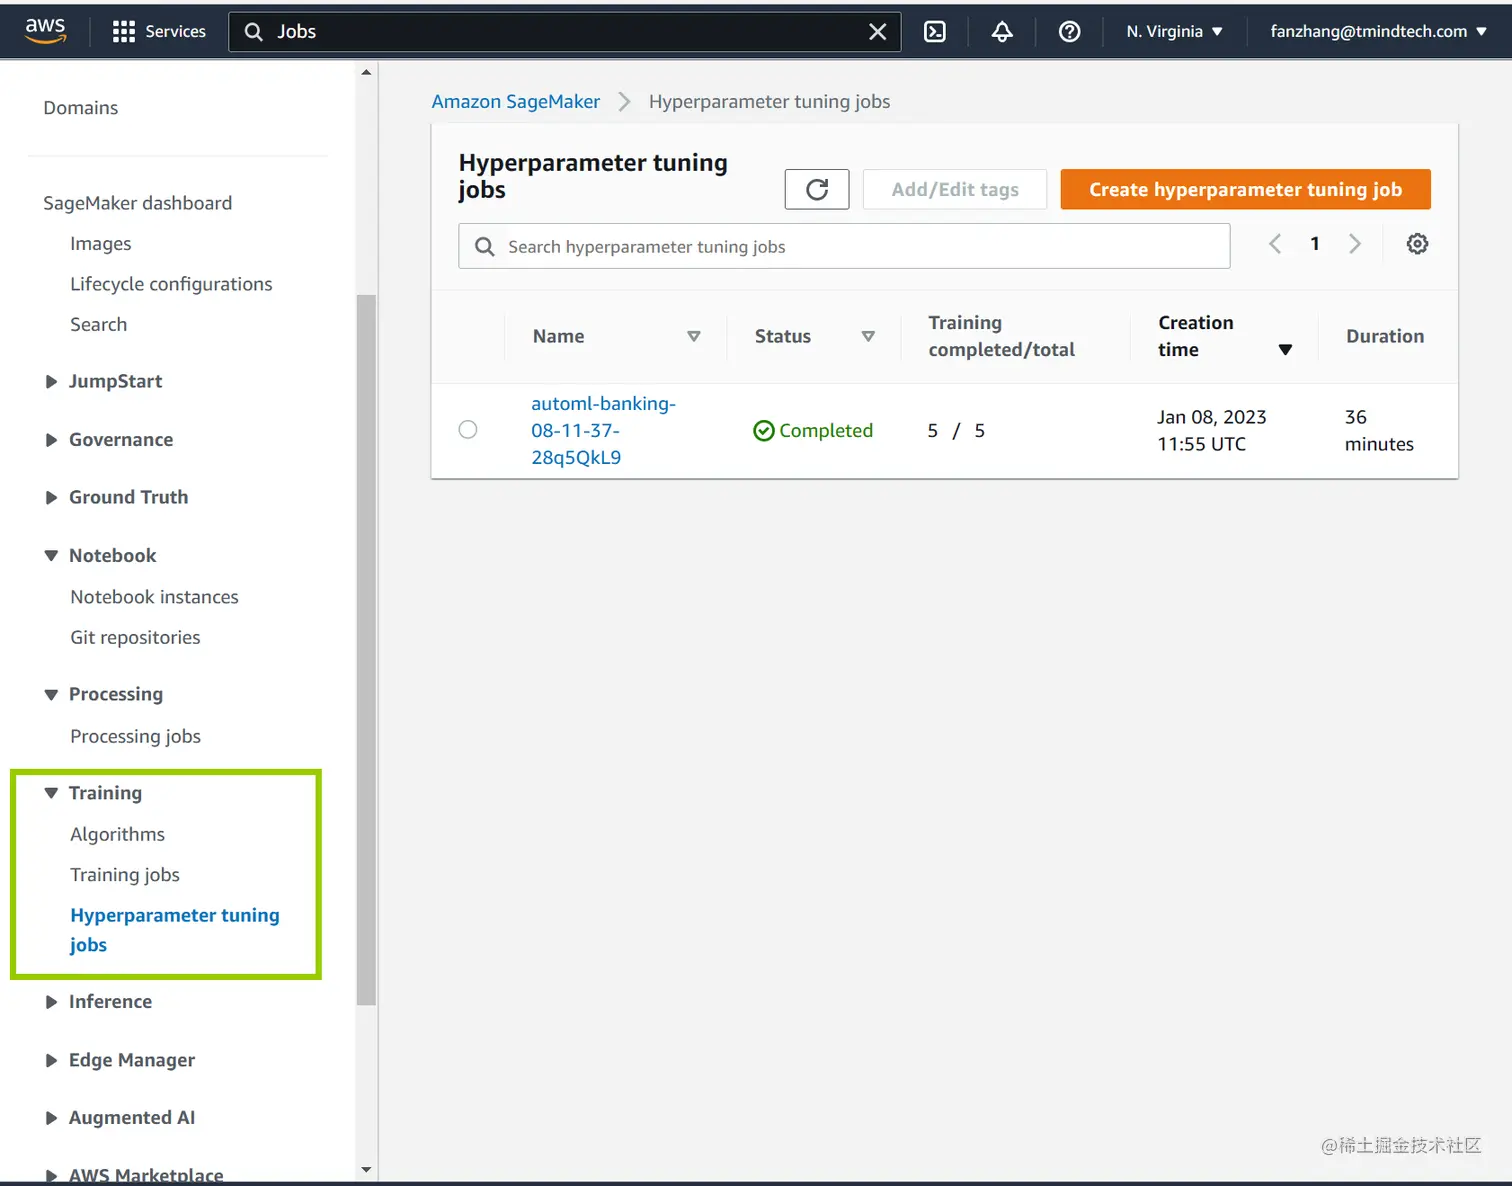Sort jobs by Status column
This screenshot has height=1186, width=1512.
868,336
